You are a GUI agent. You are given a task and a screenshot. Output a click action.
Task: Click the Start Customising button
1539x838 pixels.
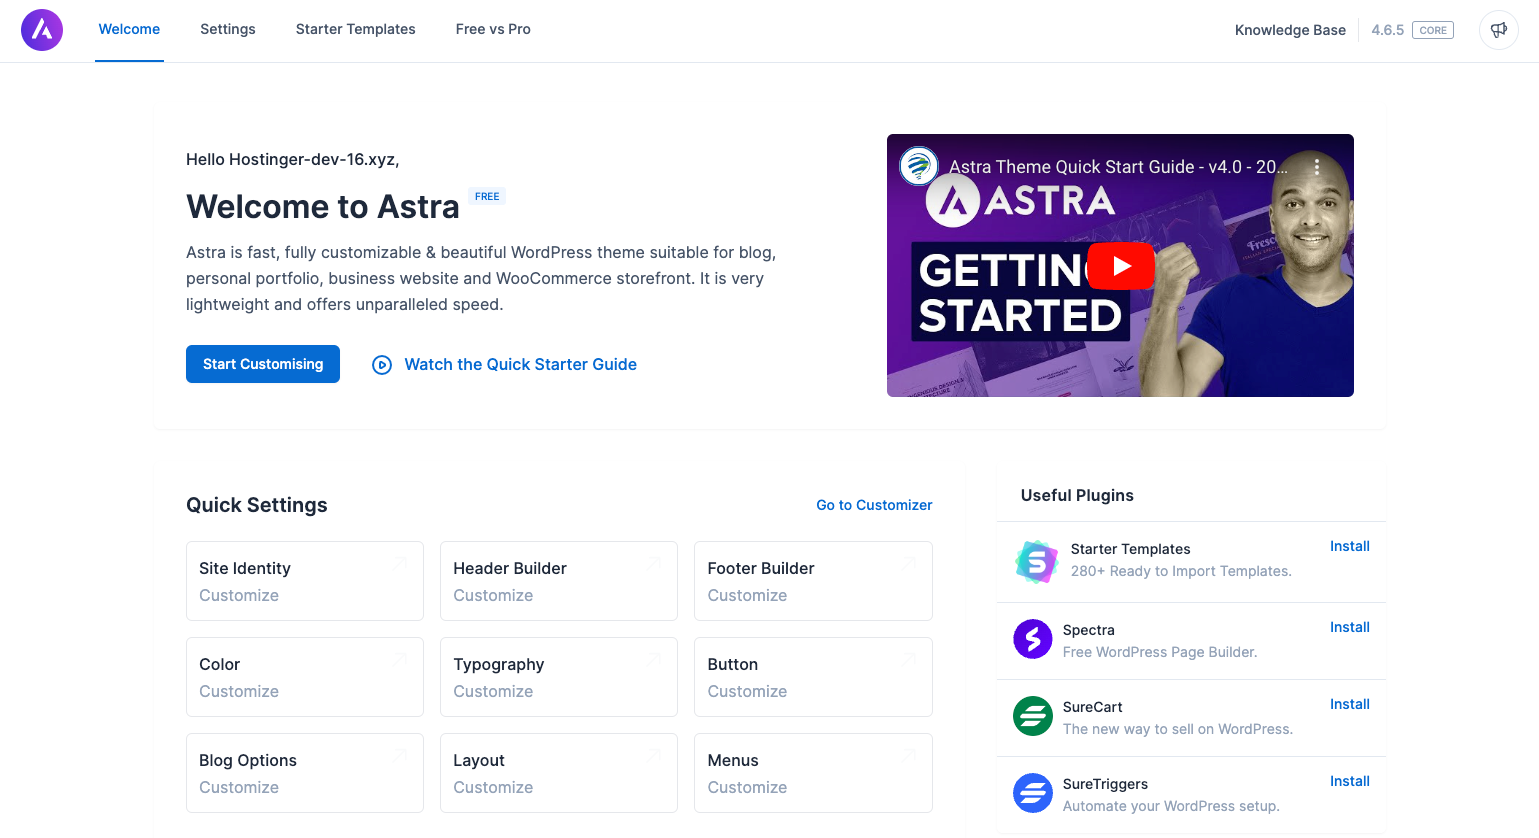click(x=262, y=364)
